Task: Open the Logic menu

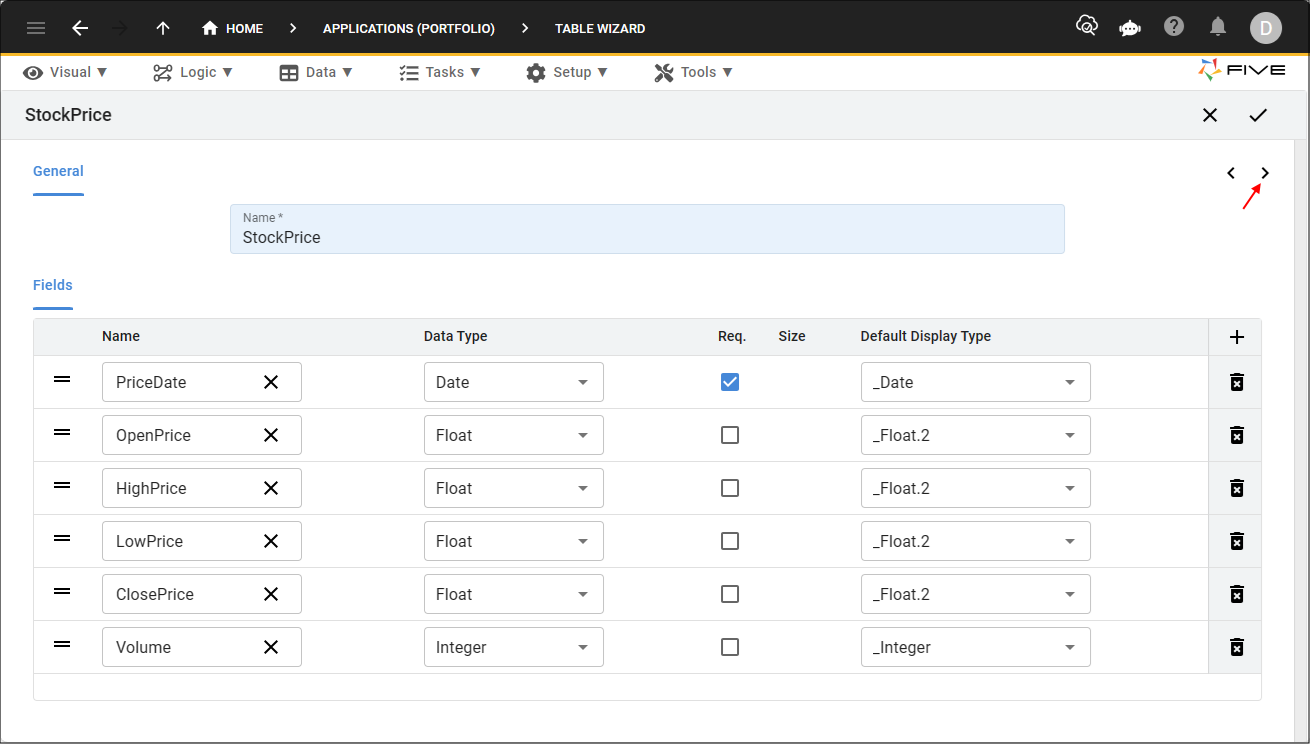Action: [193, 72]
